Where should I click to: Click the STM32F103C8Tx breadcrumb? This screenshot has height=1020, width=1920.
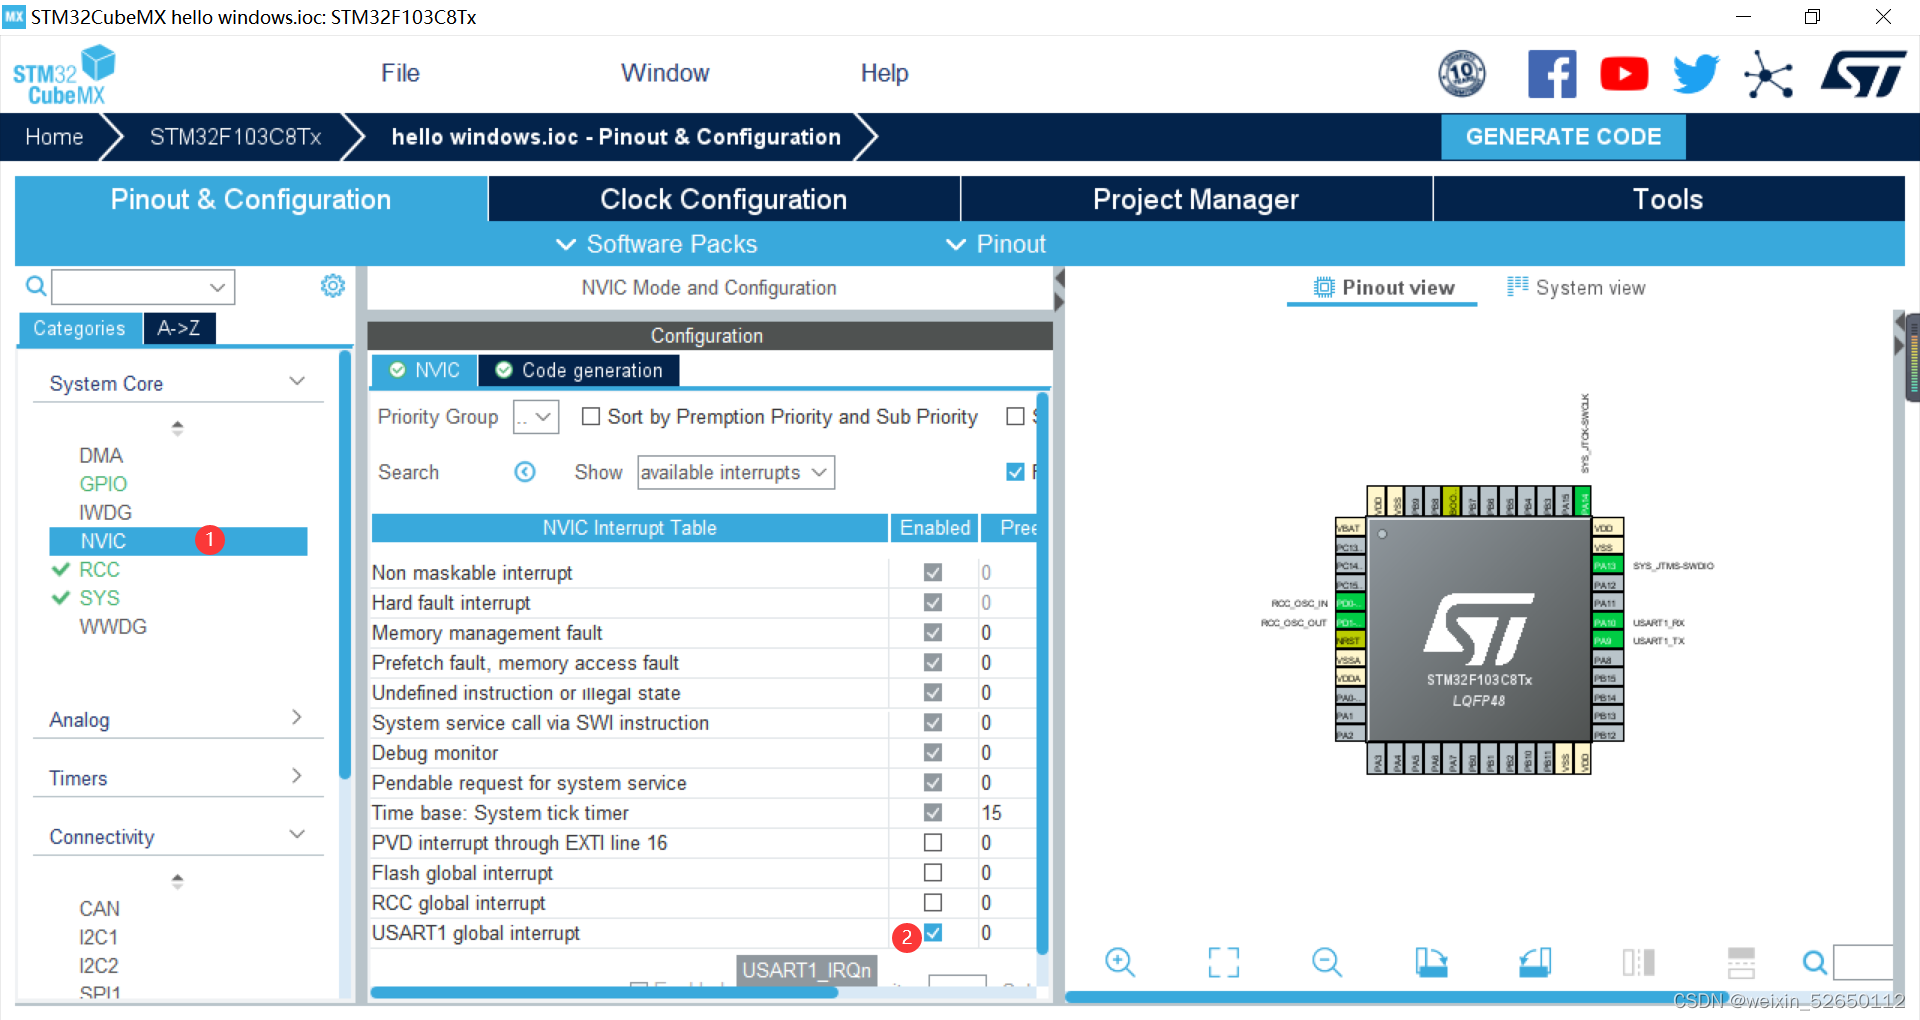(x=236, y=137)
